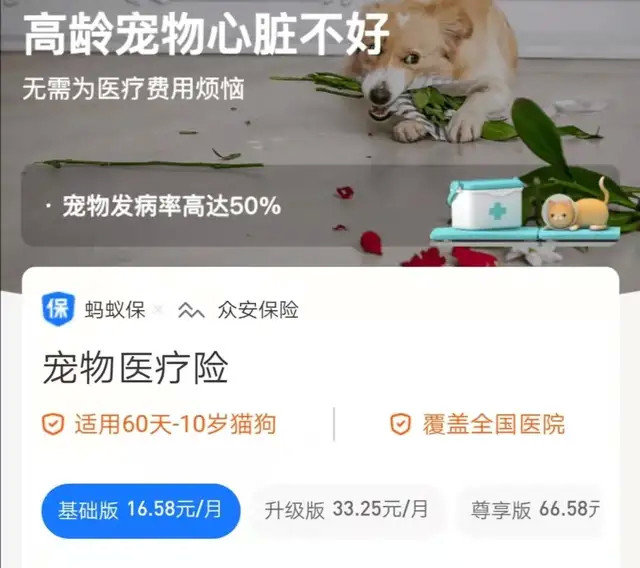The width and height of the screenshot is (640, 568).
Task: Choose the 尊享版 66.58元 plan option
Action: pyautogui.click(x=536, y=510)
